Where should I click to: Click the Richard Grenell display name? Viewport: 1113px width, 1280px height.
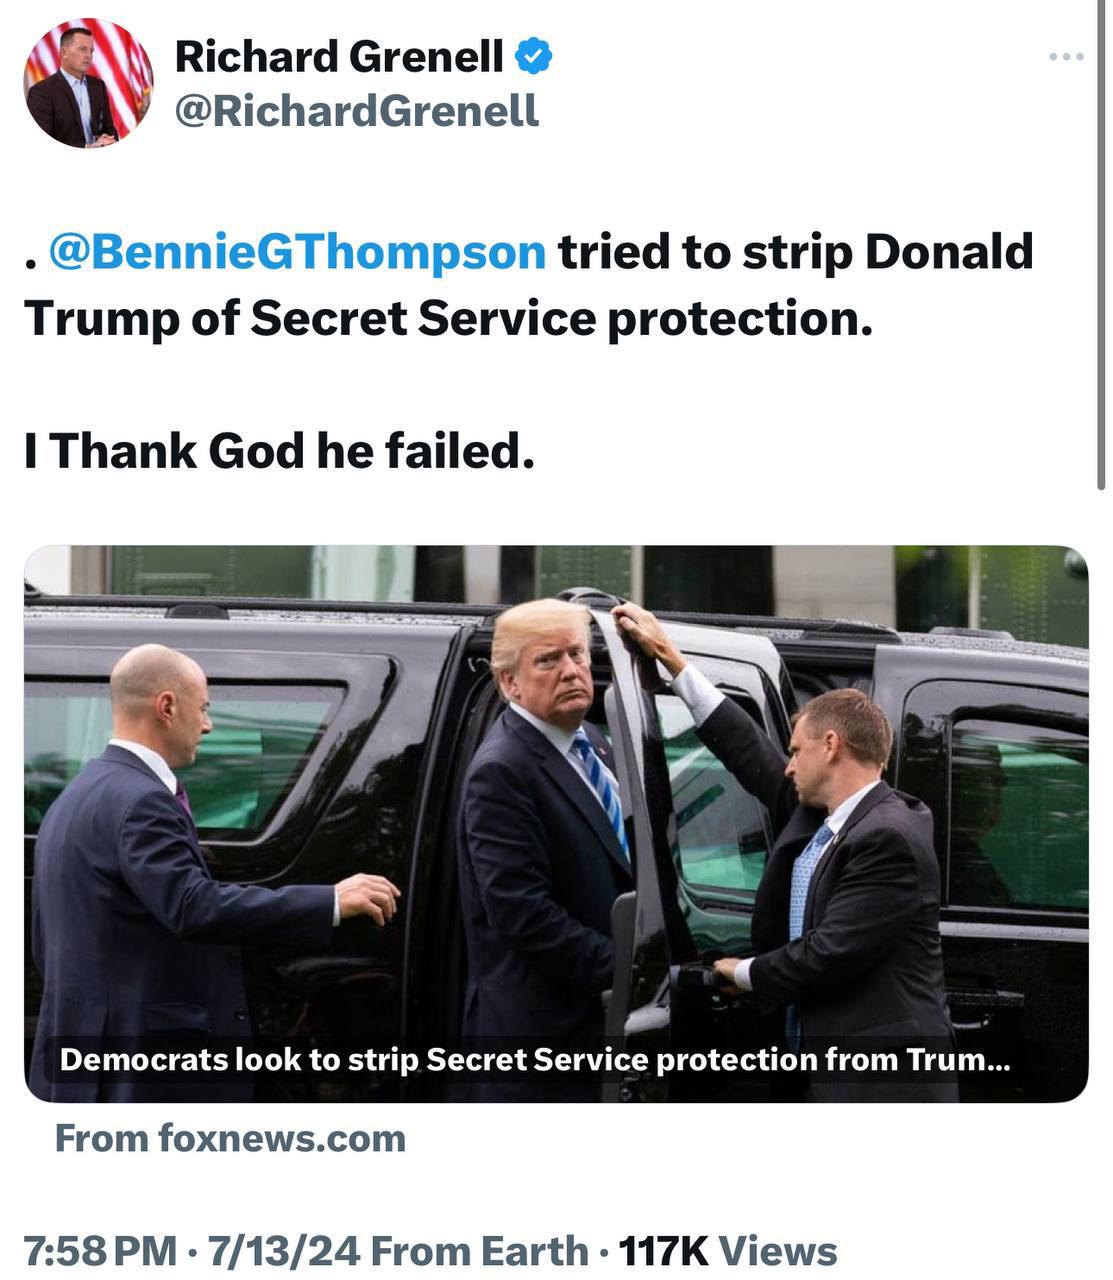click(x=339, y=57)
